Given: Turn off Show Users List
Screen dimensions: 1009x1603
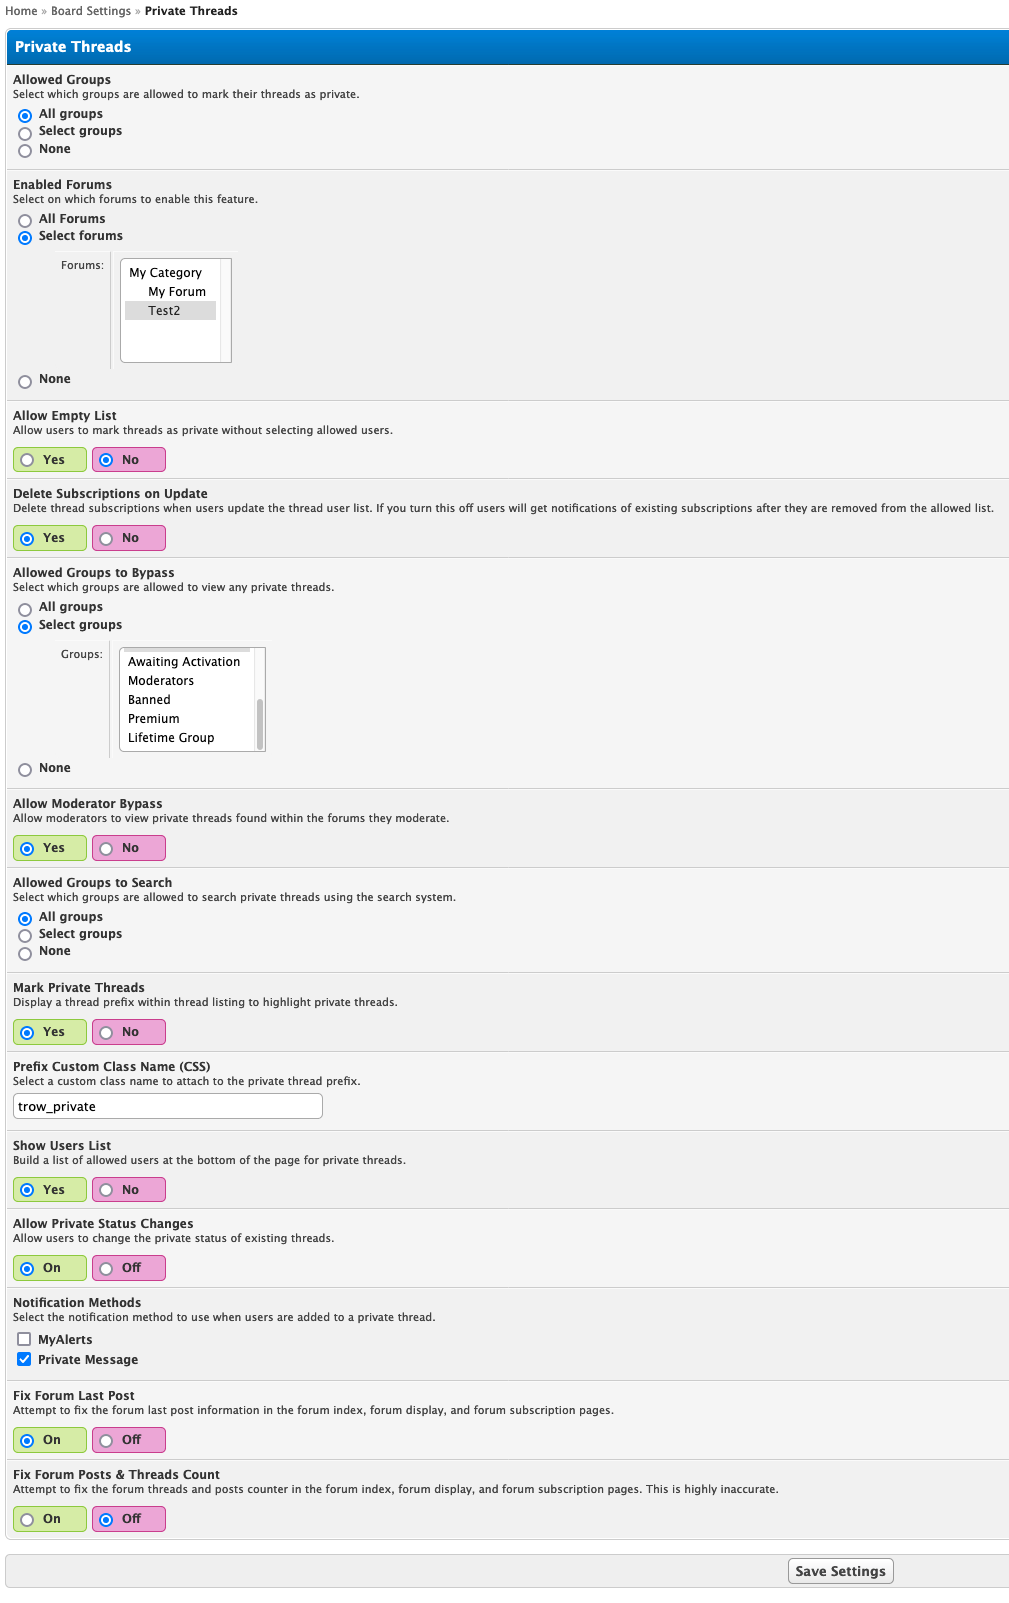Looking at the screenshot, I should (x=107, y=1191).
